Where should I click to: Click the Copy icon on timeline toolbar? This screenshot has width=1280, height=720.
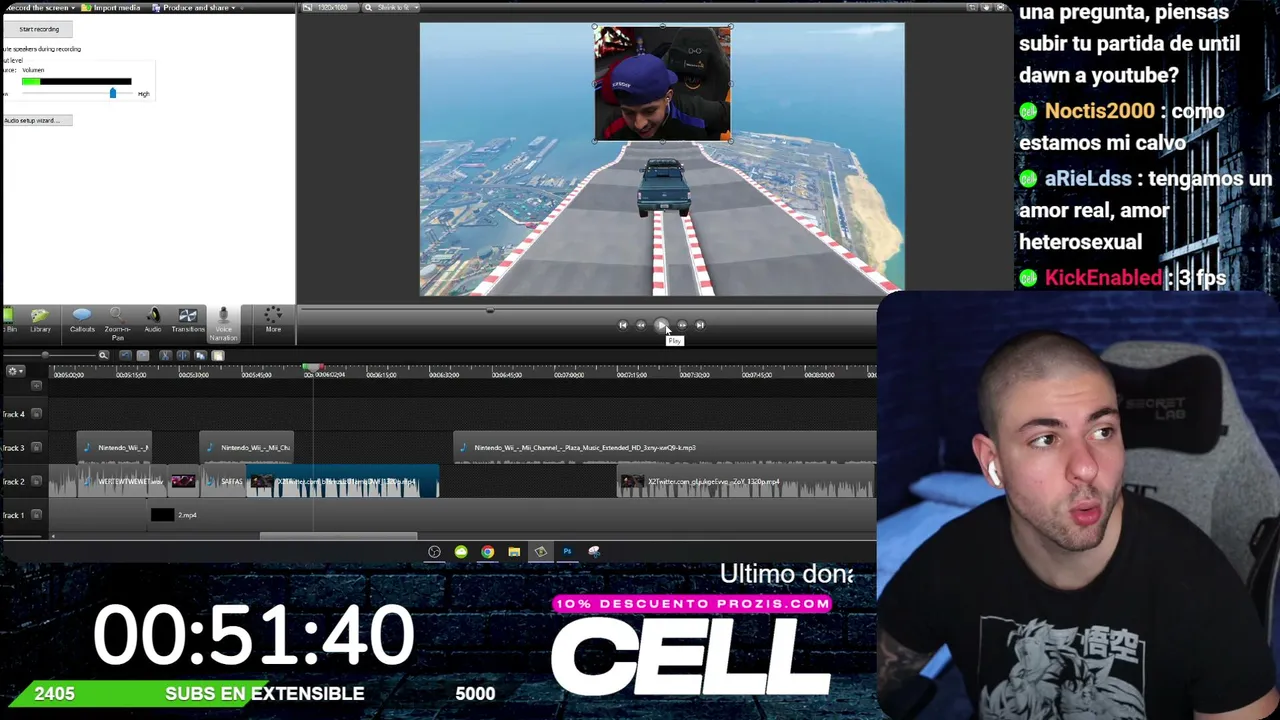[200, 355]
